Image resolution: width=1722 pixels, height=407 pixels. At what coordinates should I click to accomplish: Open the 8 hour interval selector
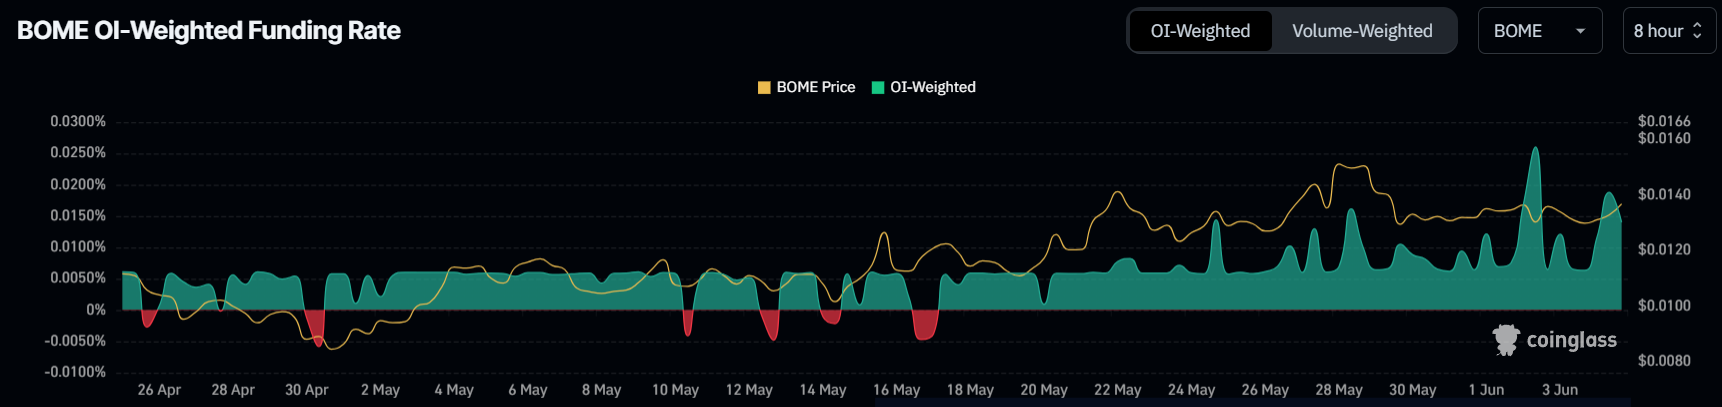[x=1669, y=31]
